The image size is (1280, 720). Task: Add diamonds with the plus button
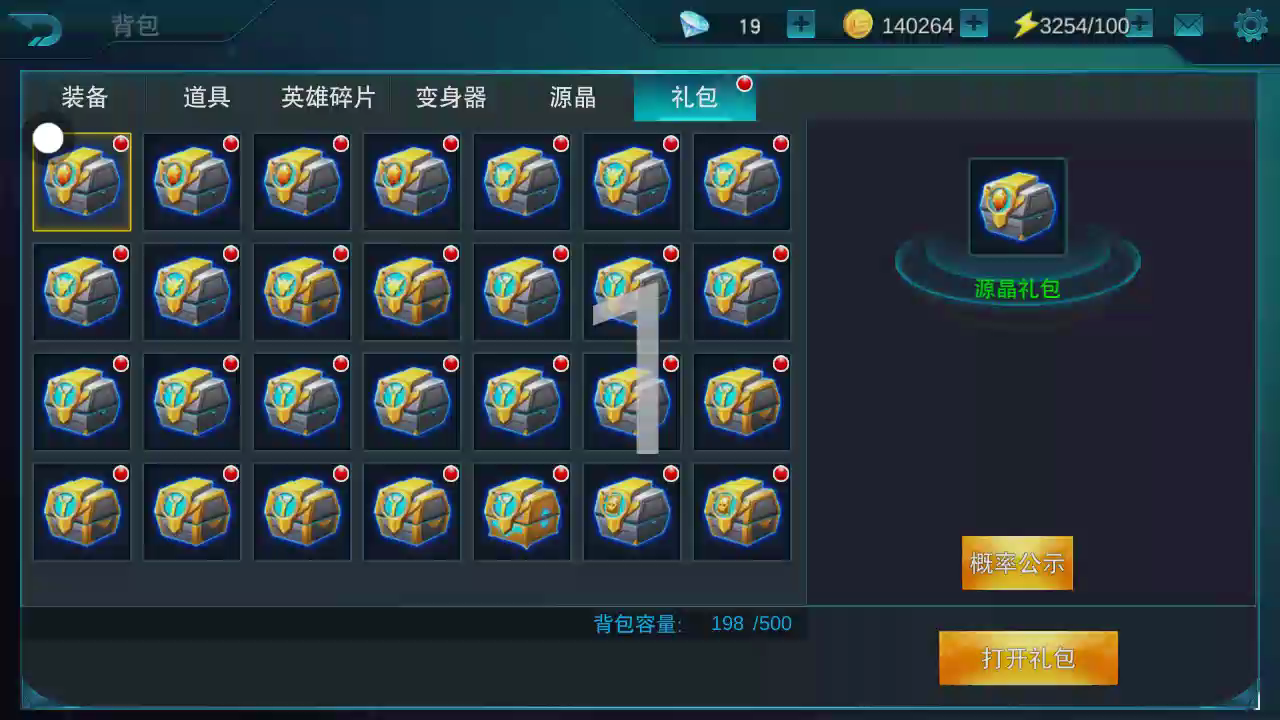point(801,24)
